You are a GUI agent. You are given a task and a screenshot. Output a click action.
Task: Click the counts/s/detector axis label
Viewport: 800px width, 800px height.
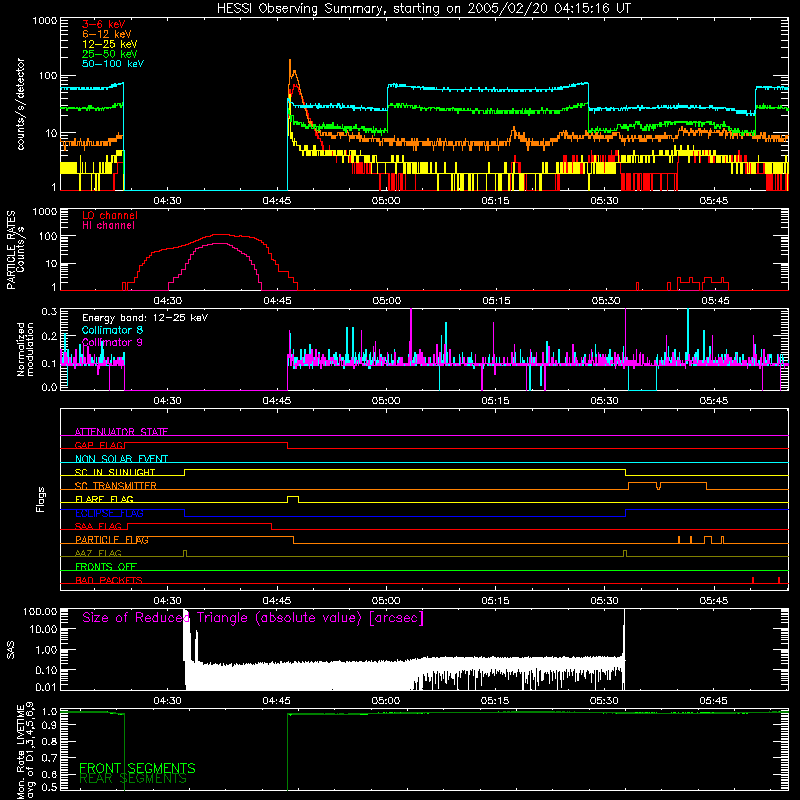pos(20,104)
